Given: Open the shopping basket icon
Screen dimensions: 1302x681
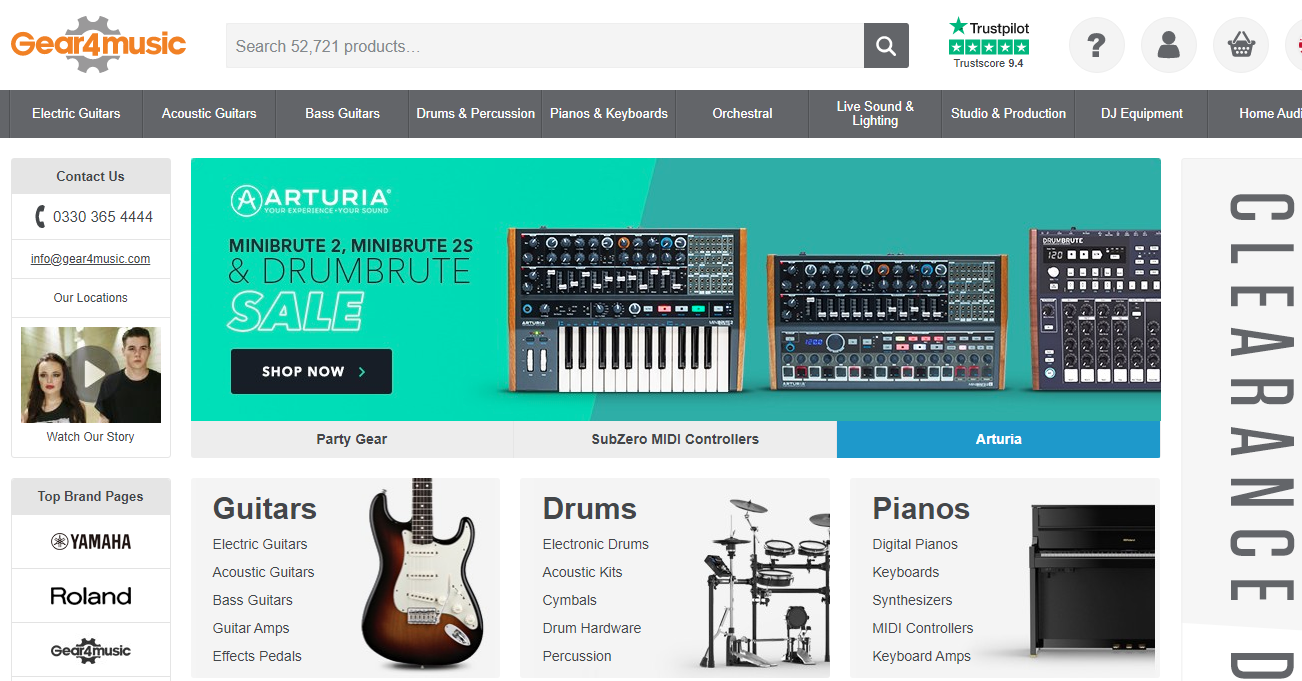Looking at the screenshot, I should [x=1241, y=45].
